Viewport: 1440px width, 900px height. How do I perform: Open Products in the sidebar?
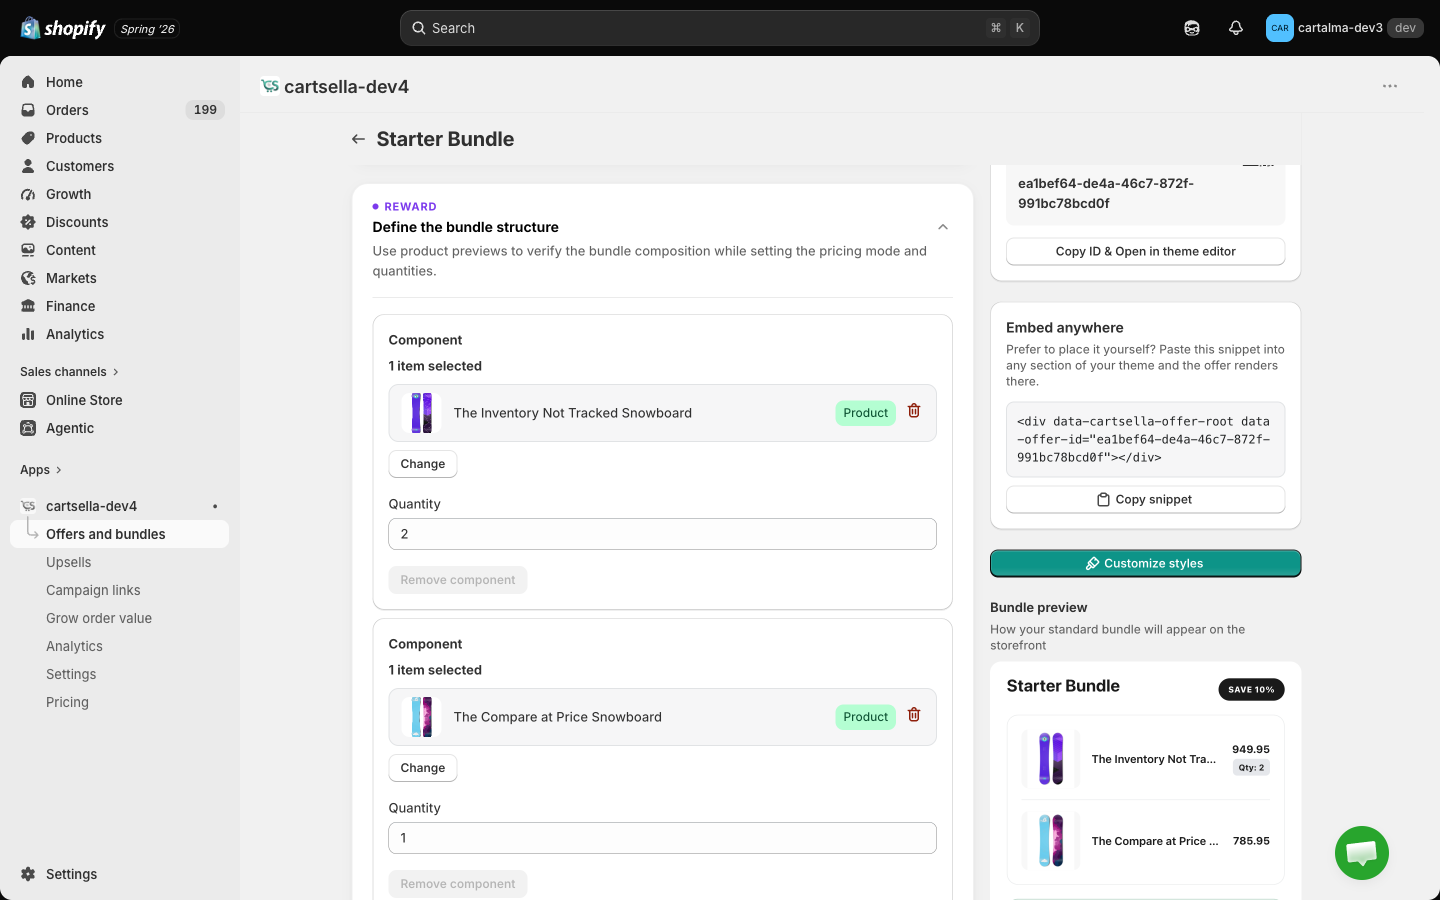(x=74, y=138)
